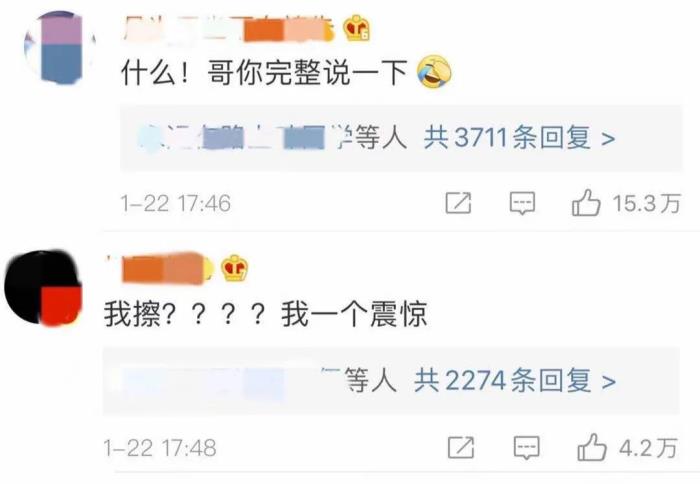Tap the blurred orange second username
Image resolution: width=700 pixels, height=484 pixels.
(x=160, y=268)
